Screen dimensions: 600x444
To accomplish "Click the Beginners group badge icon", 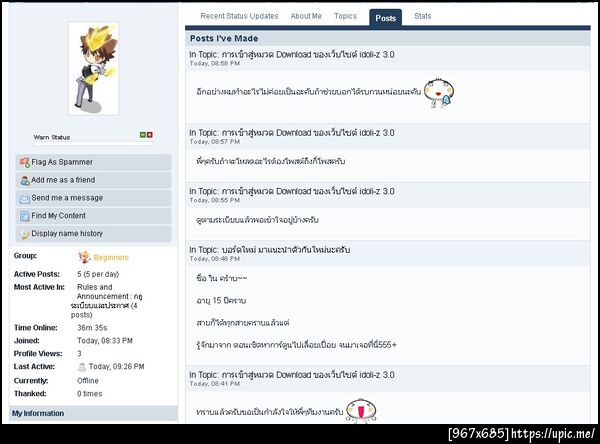I will point(84,257).
